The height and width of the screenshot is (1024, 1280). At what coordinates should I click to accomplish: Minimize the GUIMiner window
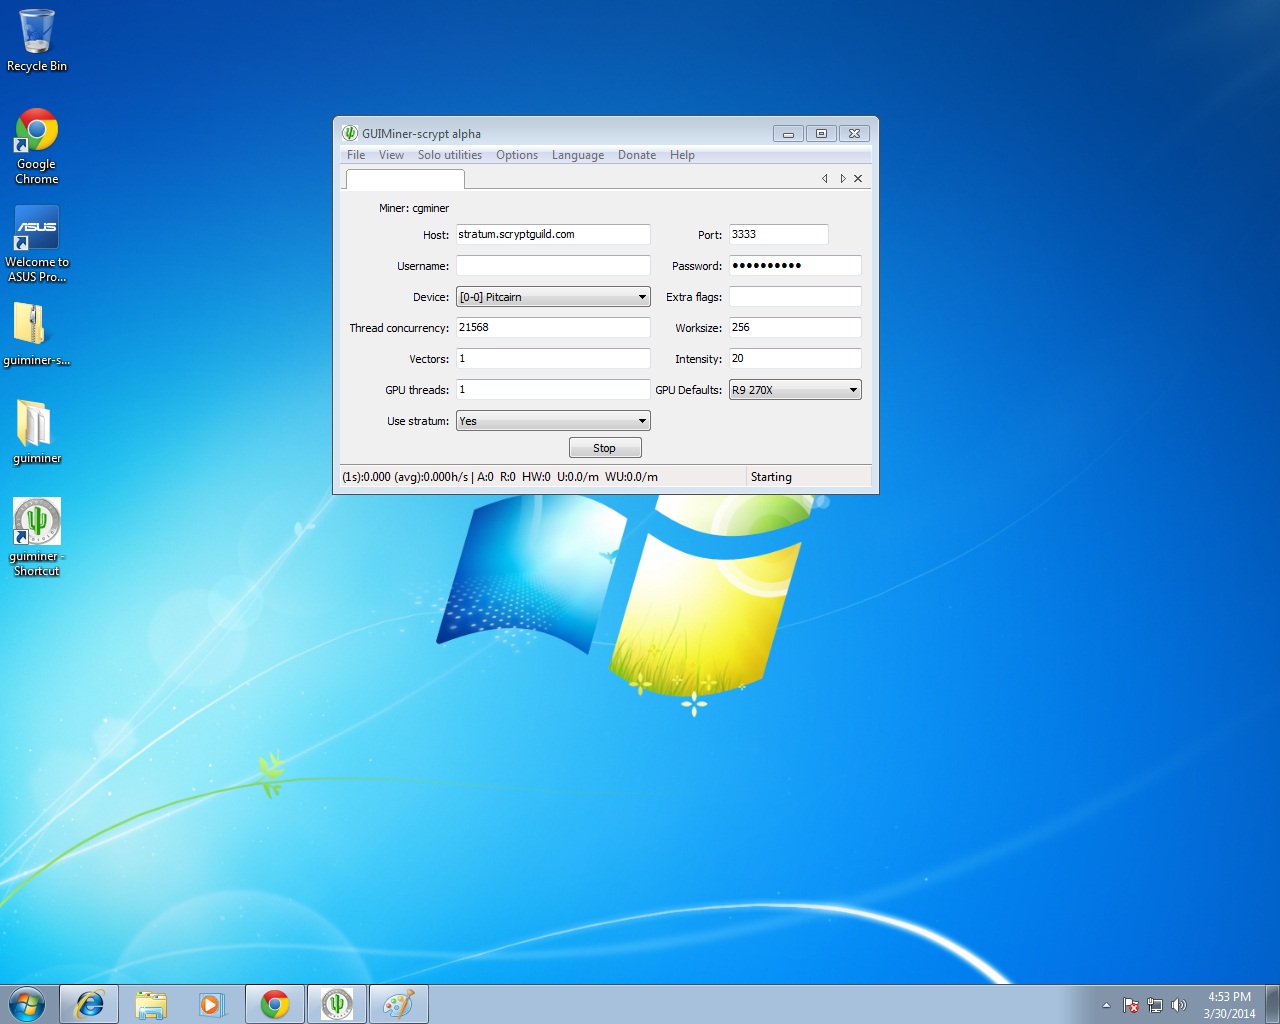pos(788,133)
